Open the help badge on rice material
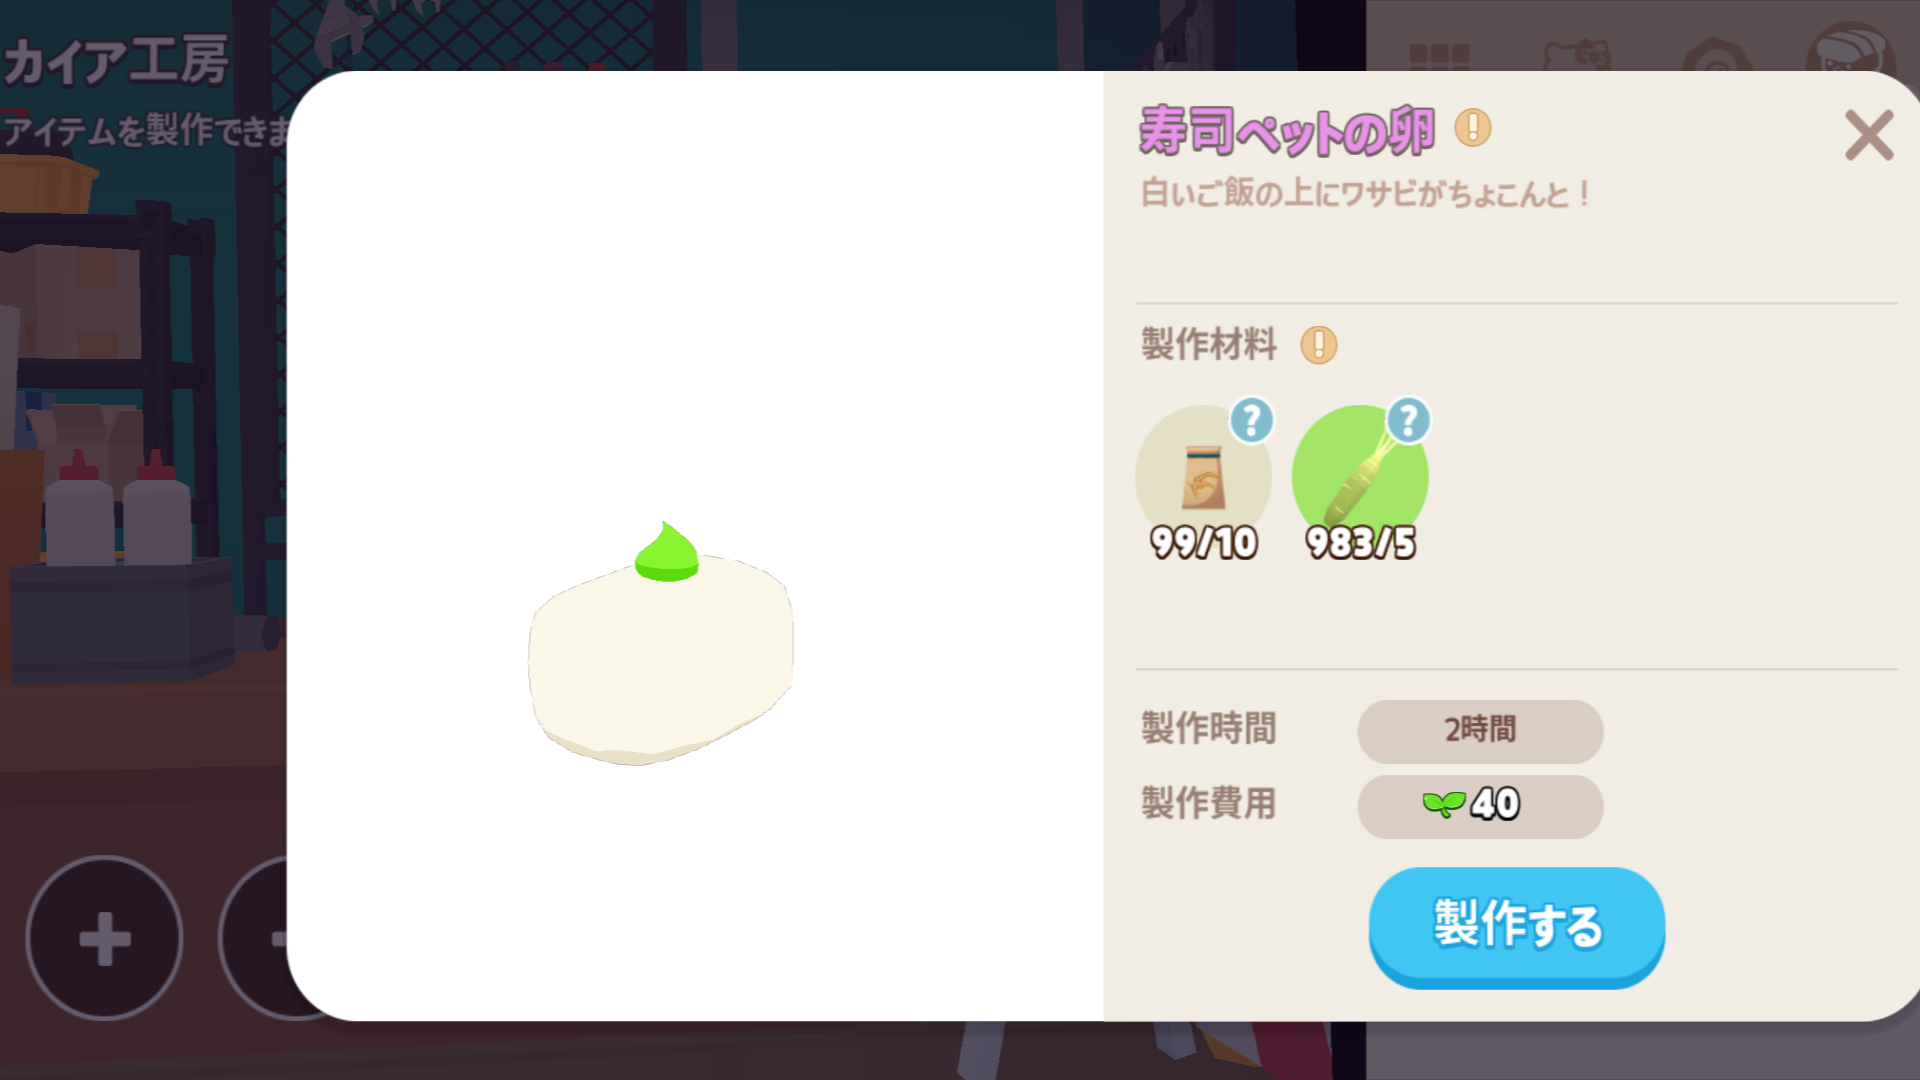Viewport: 1920px width, 1080px height. coord(1251,420)
